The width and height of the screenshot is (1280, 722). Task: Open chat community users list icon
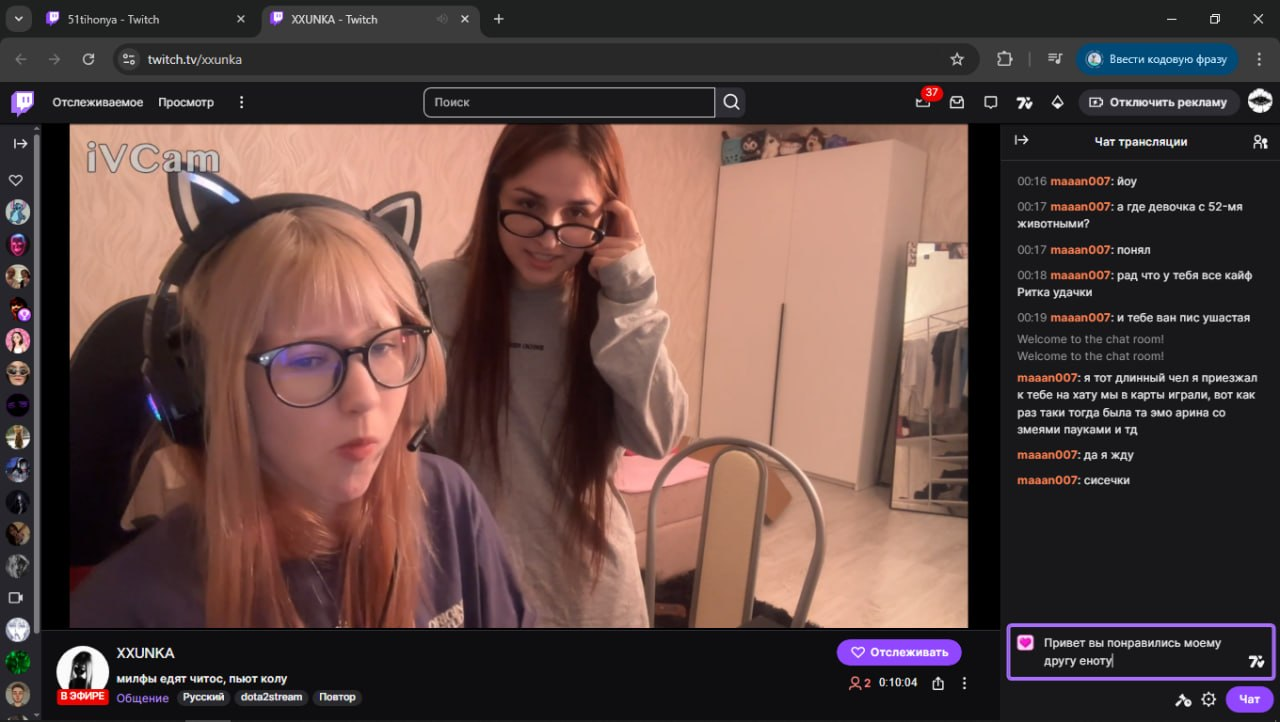pos(1260,142)
